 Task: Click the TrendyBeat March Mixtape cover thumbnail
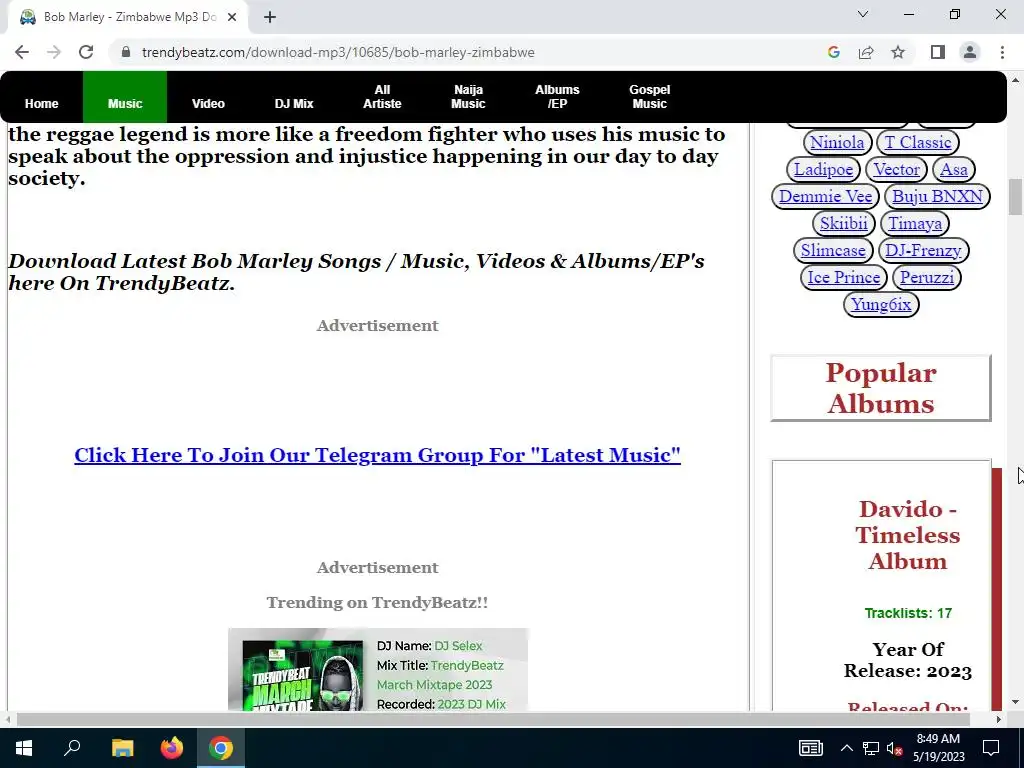click(x=302, y=675)
